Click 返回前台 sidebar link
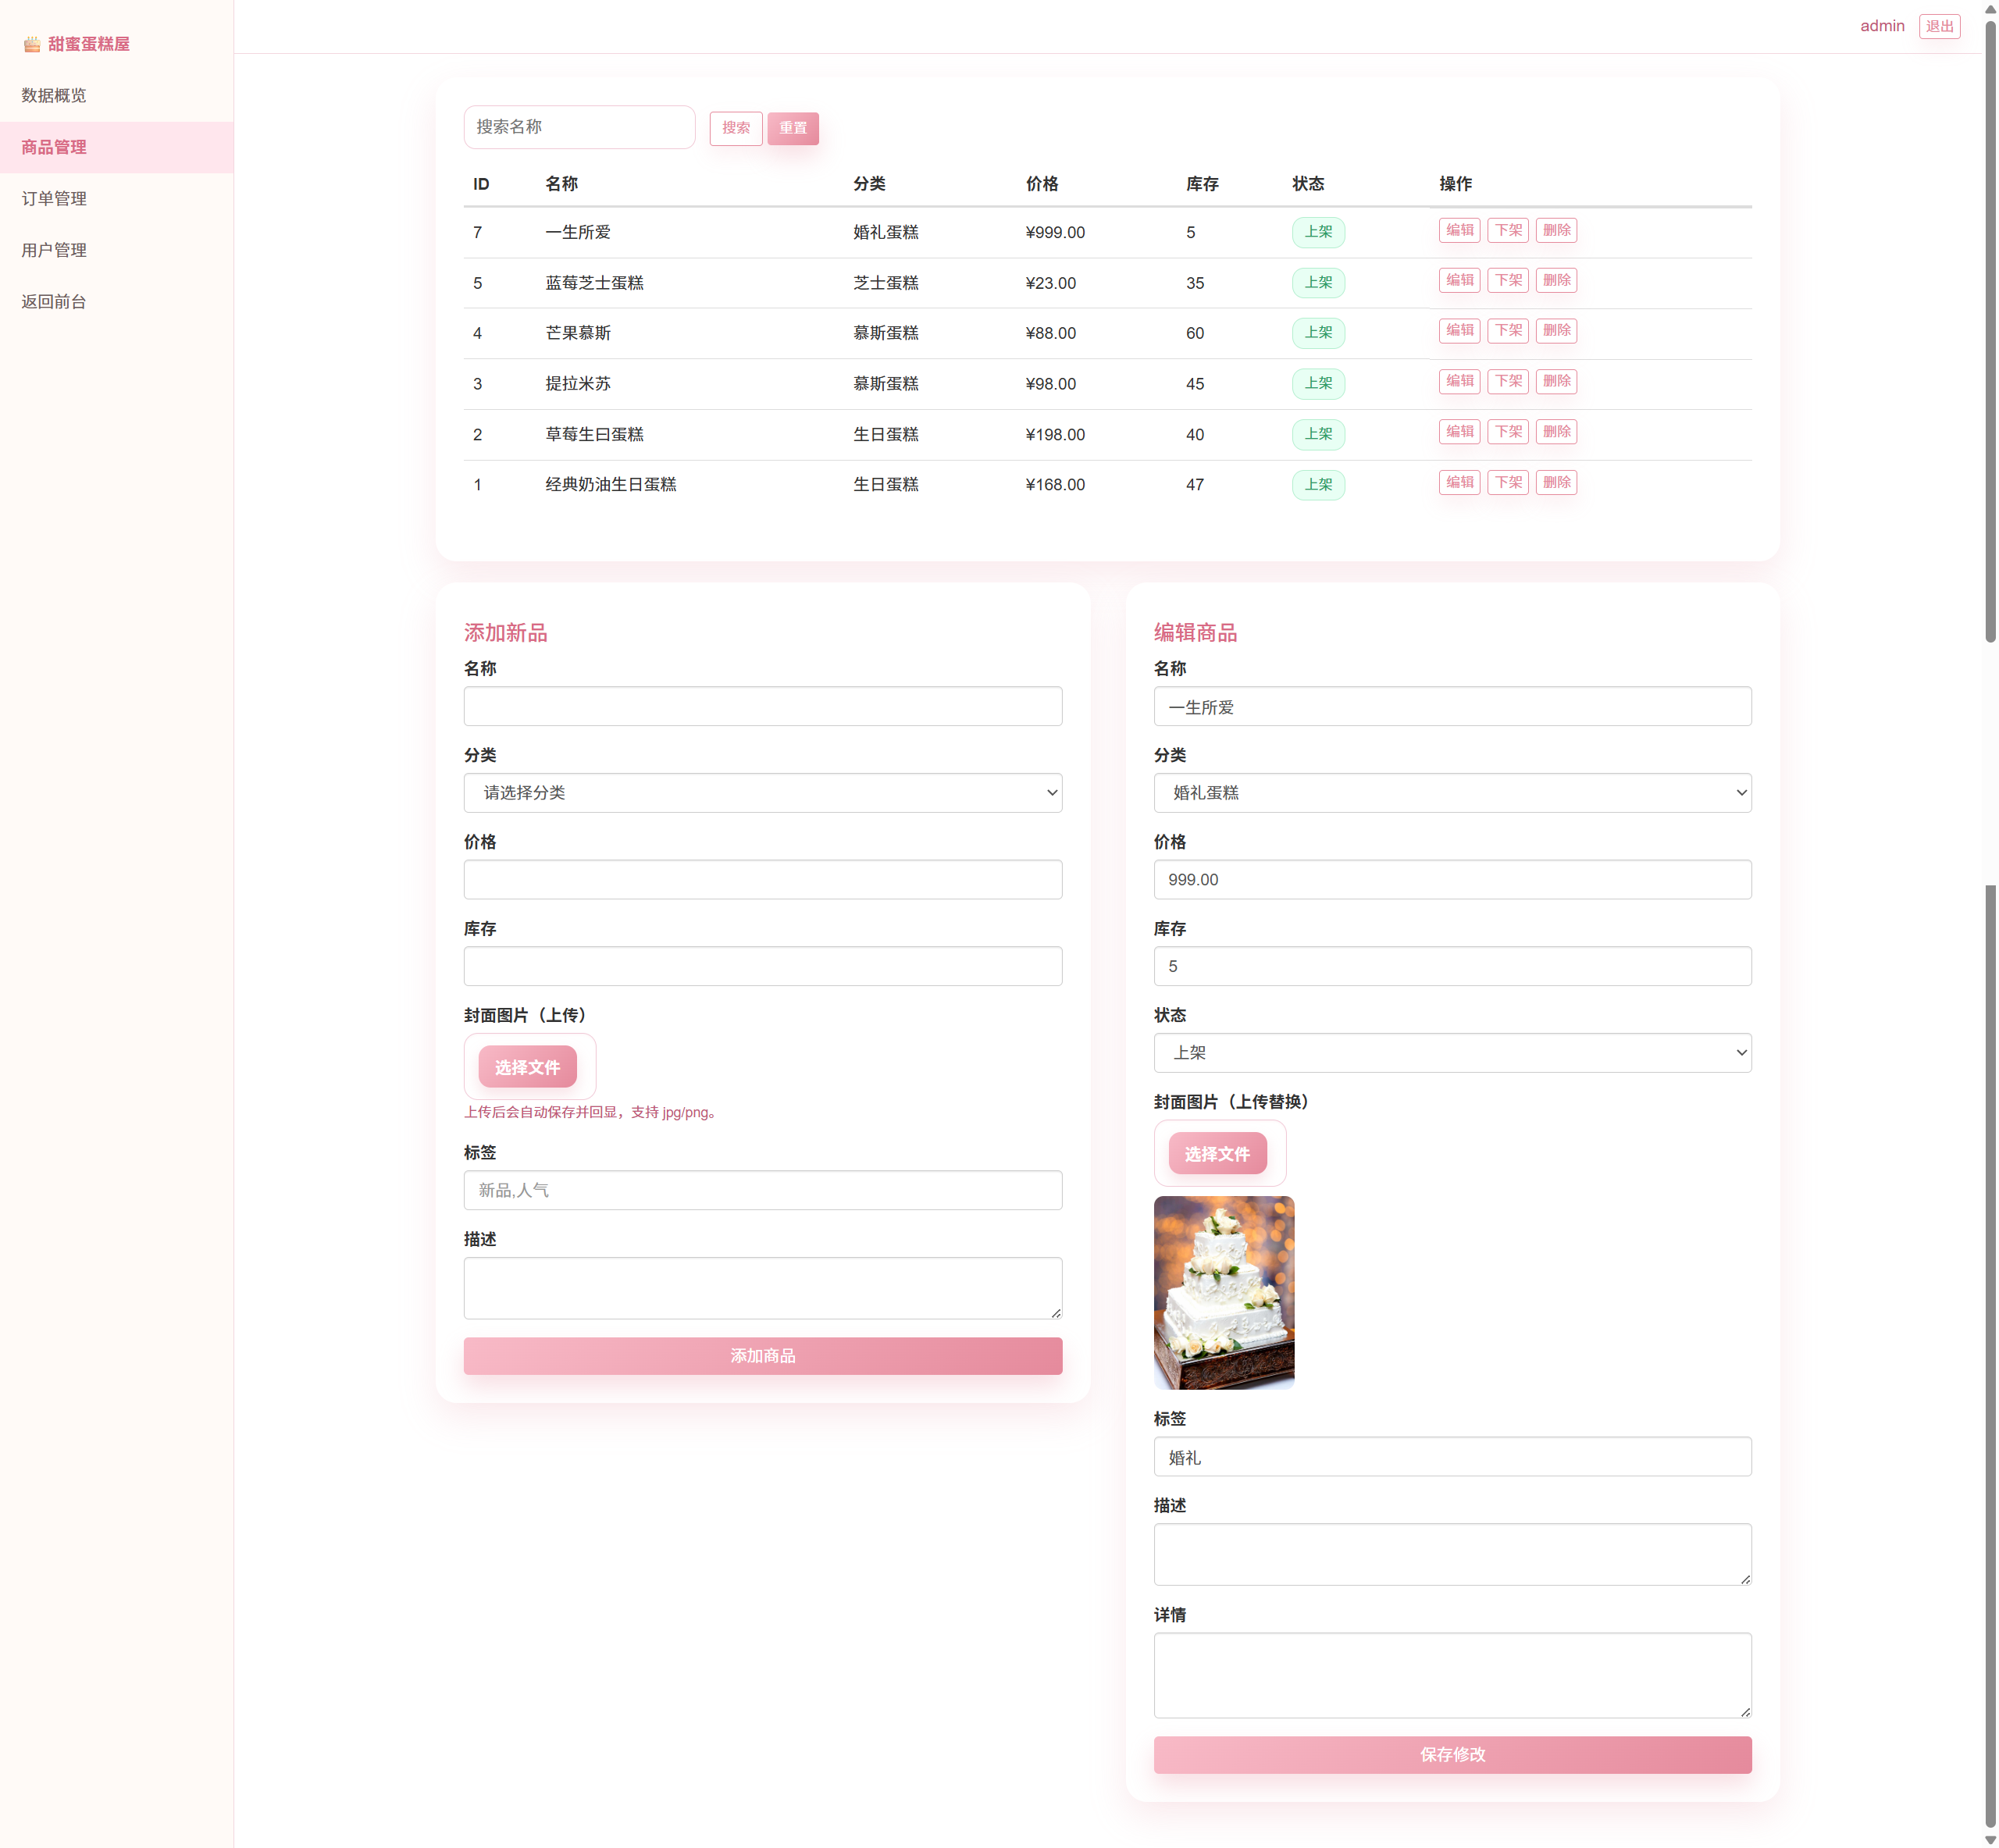1999x1848 pixels. pos(54,301)
